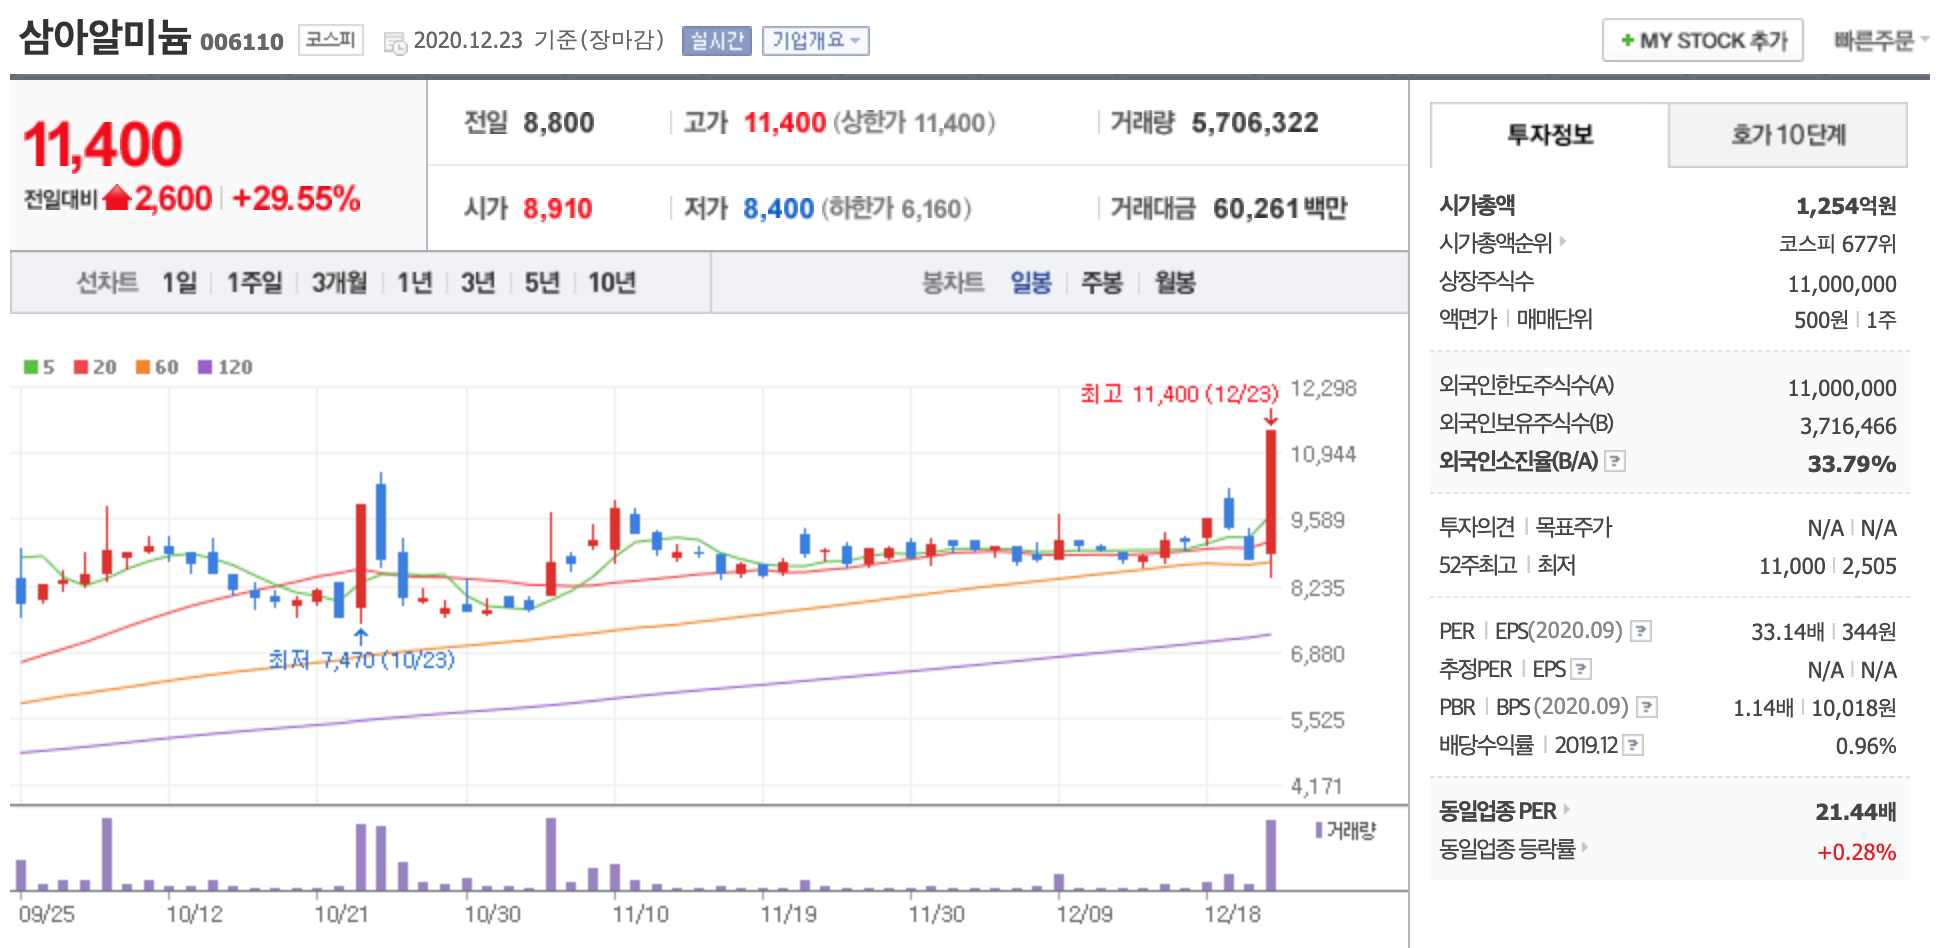Click the 시가 value 8,910
The image size is (1942, 948).
pyautogui.click(x=558, y=208)
